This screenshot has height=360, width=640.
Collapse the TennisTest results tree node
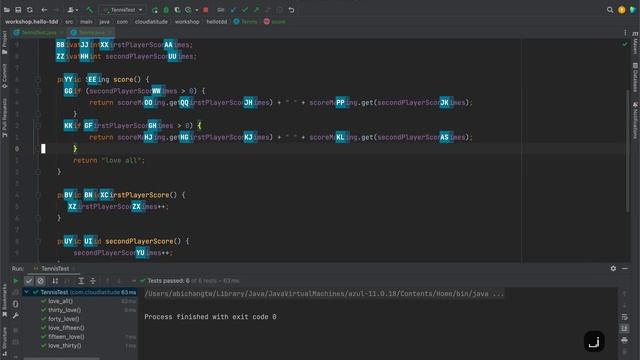(27, 292)
